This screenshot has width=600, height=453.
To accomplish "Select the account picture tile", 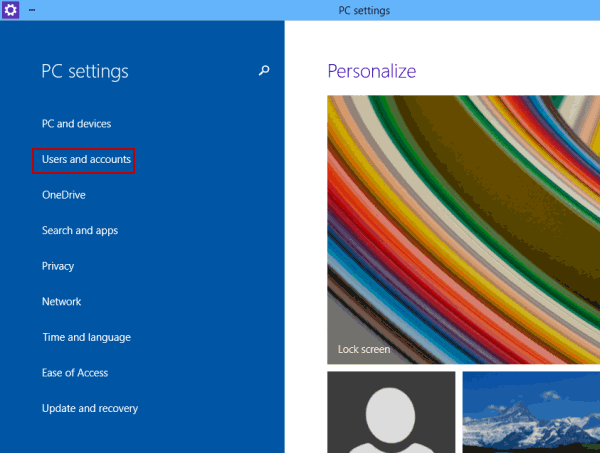I will point(391,412).
